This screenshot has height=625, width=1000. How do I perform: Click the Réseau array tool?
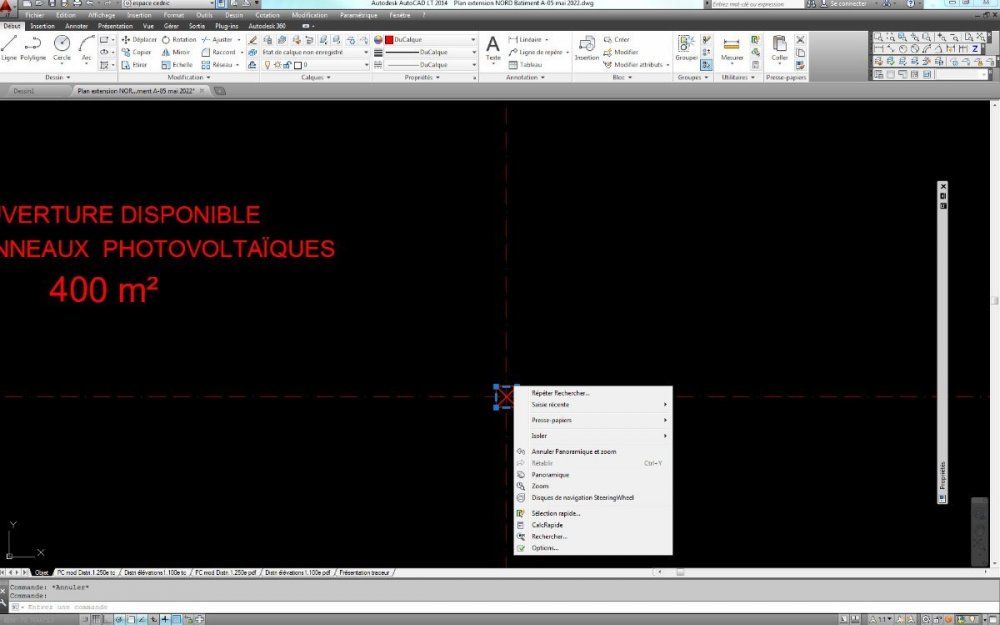(x=217, y=65)
